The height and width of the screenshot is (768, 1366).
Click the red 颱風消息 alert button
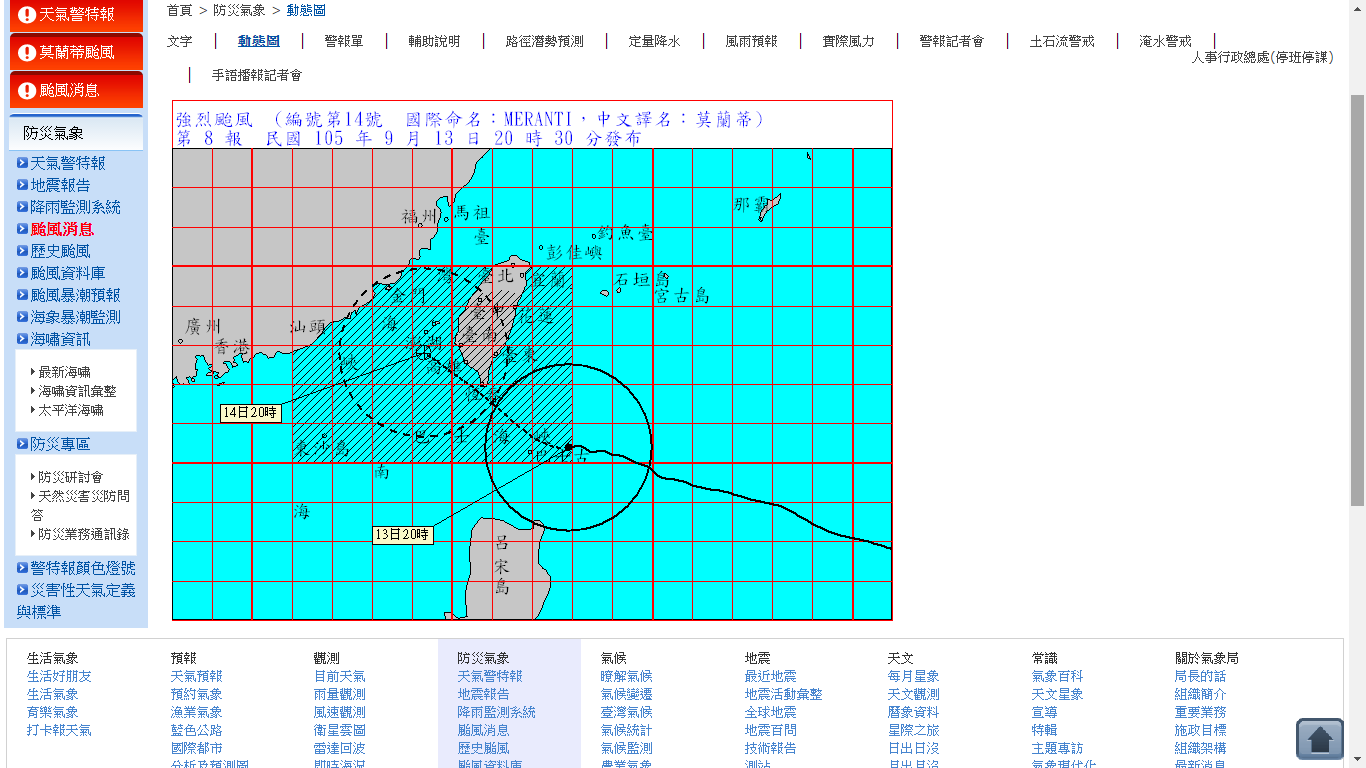click(76, 90)
